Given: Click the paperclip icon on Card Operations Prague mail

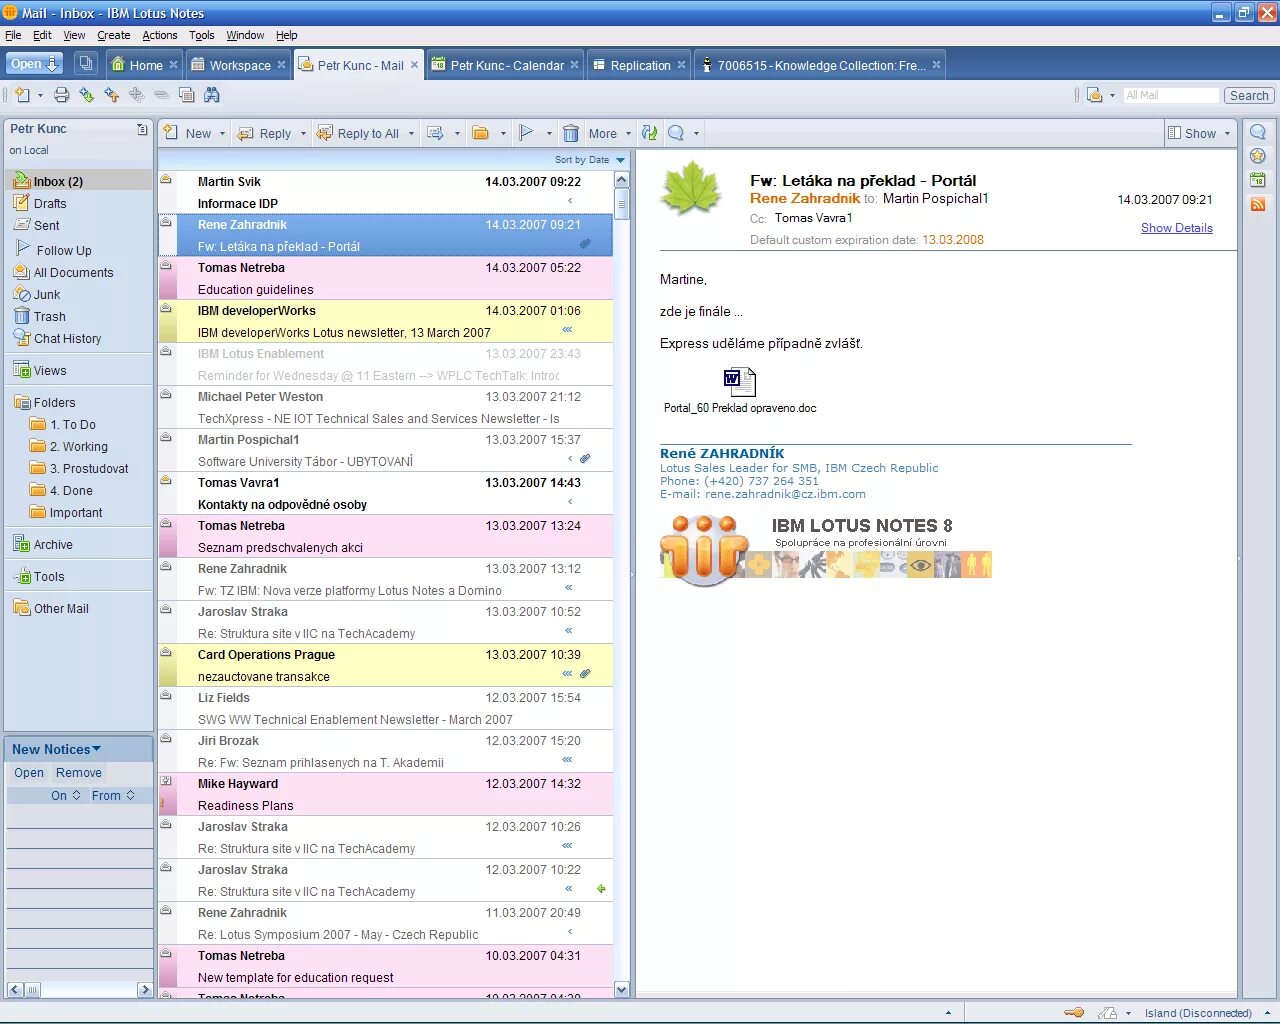Looking at the screenshot, I should (x=585, y=674).
